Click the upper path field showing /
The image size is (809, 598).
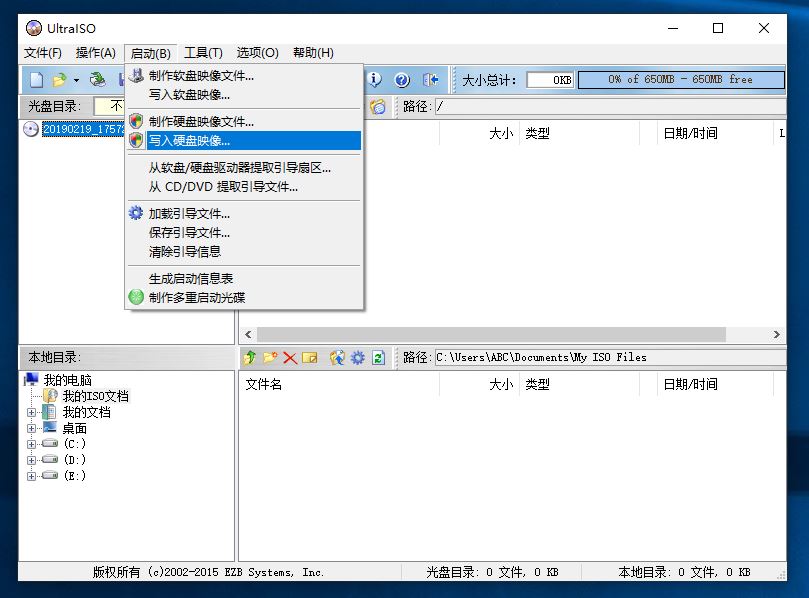pos(610,106)
